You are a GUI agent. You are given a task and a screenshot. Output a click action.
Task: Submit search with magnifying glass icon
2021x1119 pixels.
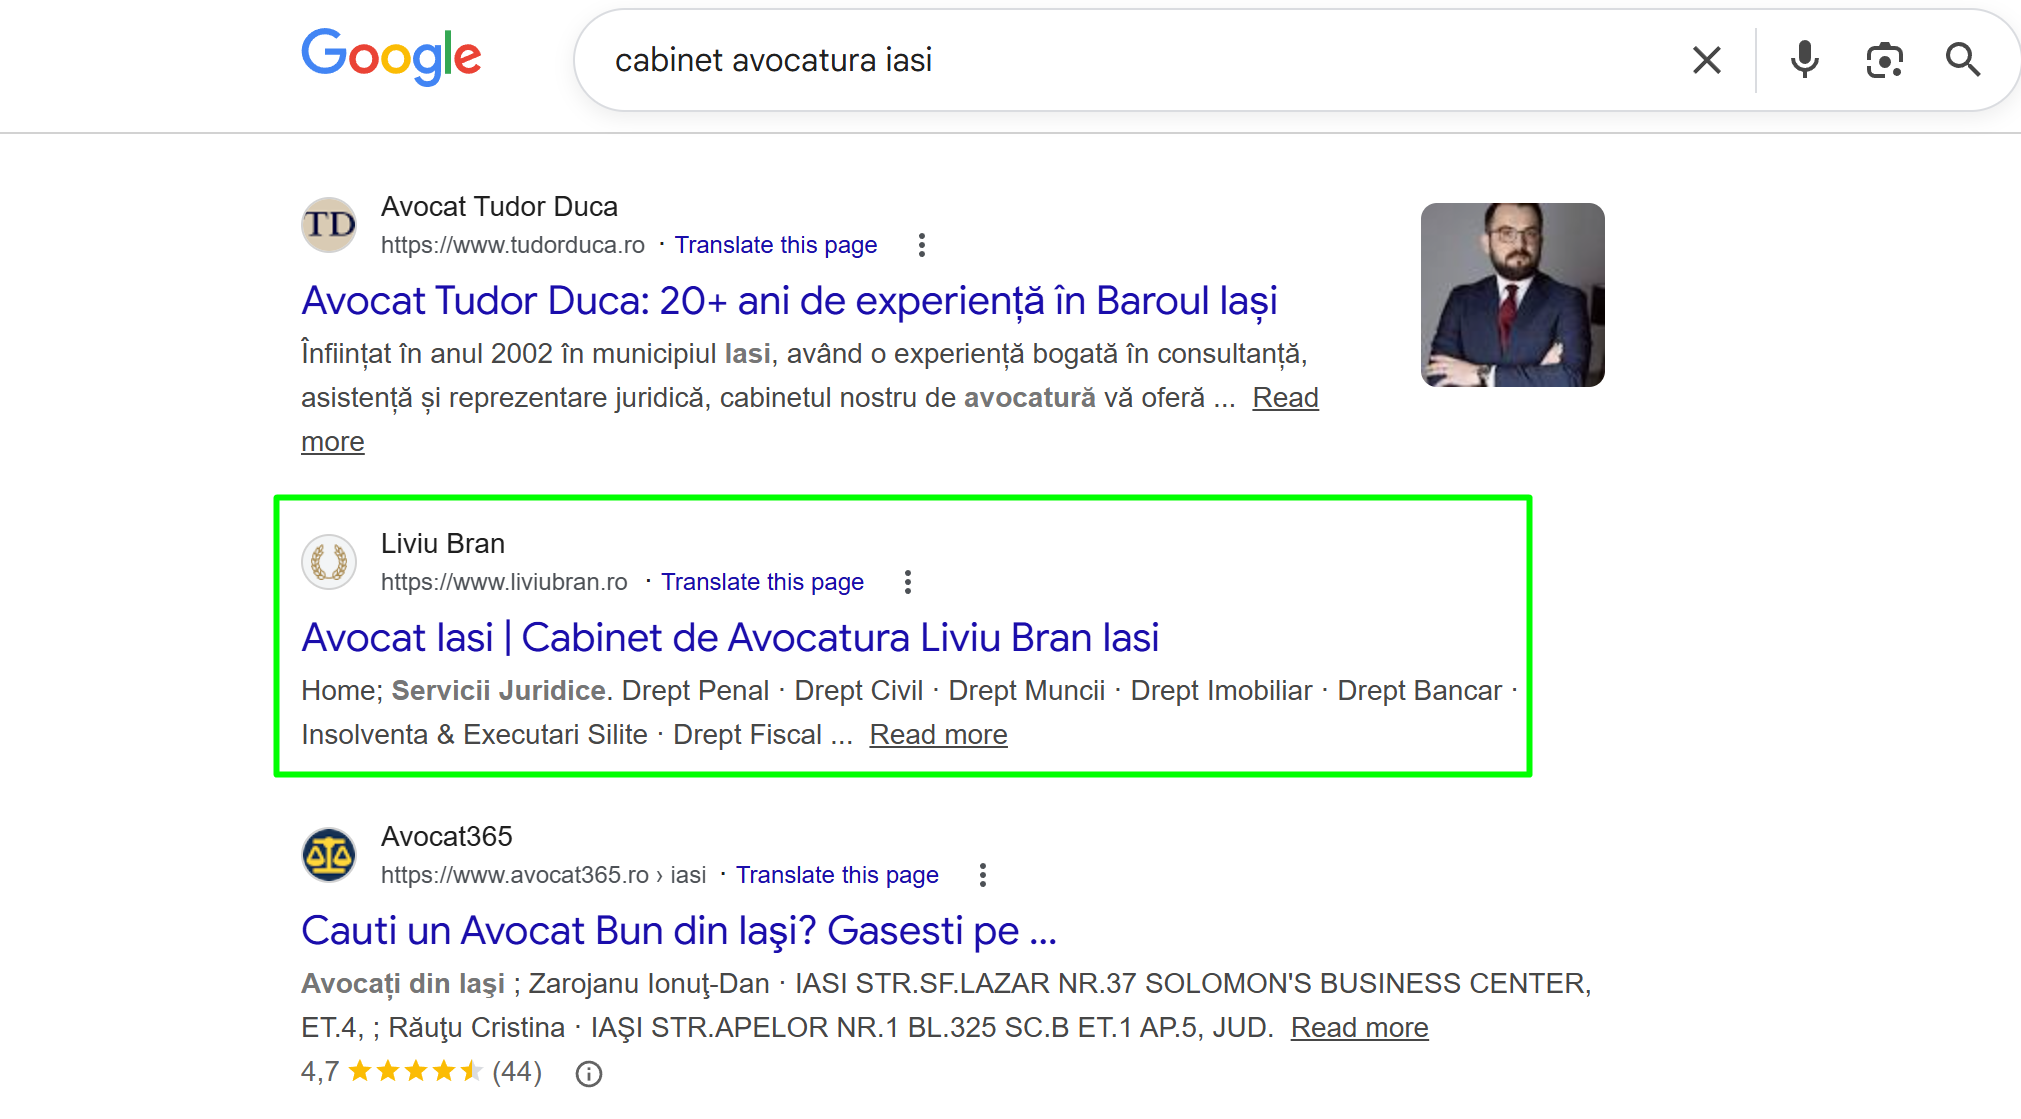coord(1963,60)
